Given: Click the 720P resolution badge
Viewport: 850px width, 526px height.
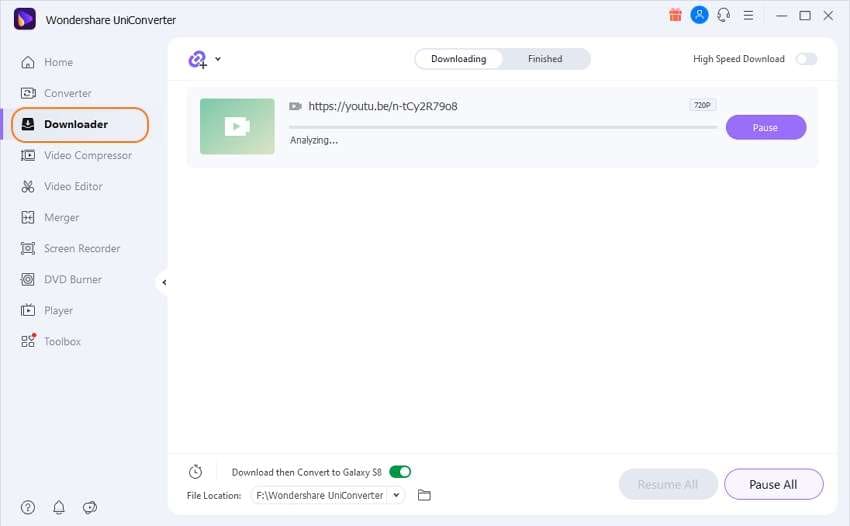Looking at the screenshot, I should click(702, 105).
